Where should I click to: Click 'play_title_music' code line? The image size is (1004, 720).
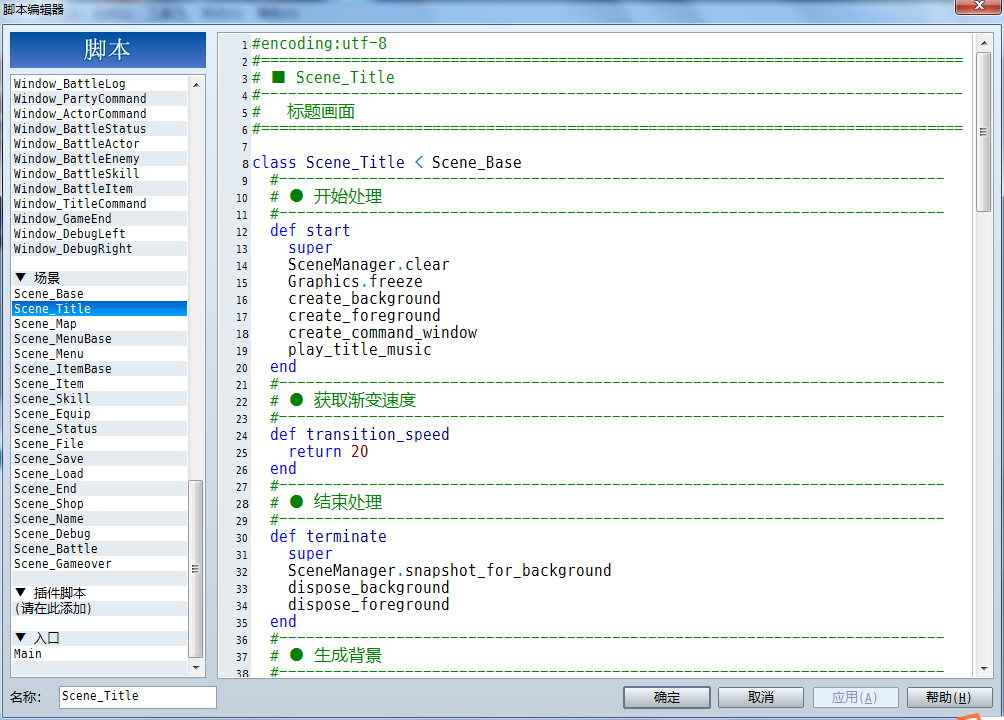coord(359,350)
